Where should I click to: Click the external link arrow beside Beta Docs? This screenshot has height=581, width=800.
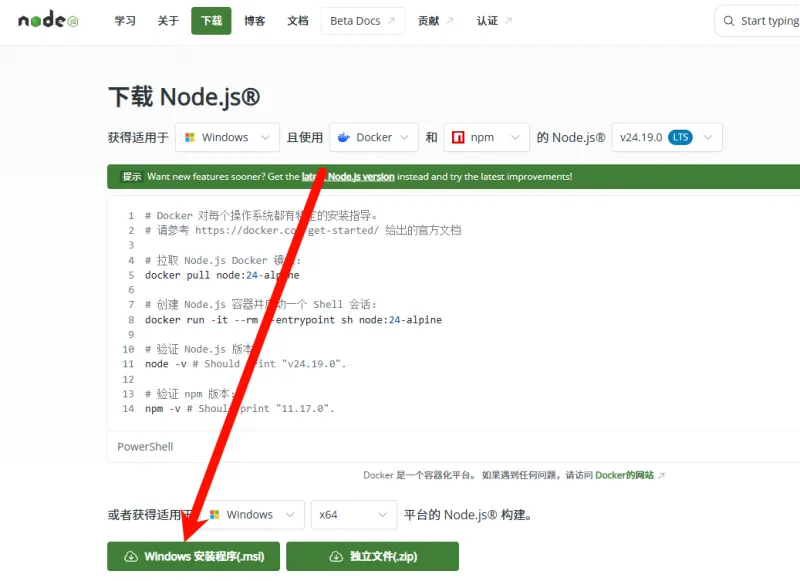pyautogui.click(x=391, y=20)
